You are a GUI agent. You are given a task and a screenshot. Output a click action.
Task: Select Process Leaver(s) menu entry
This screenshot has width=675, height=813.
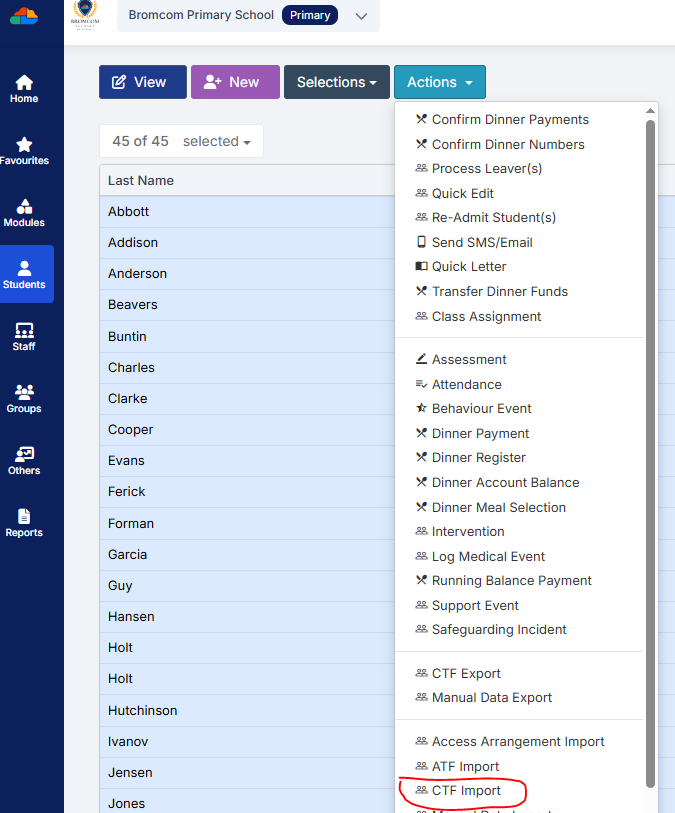click(x=486, y=168)
